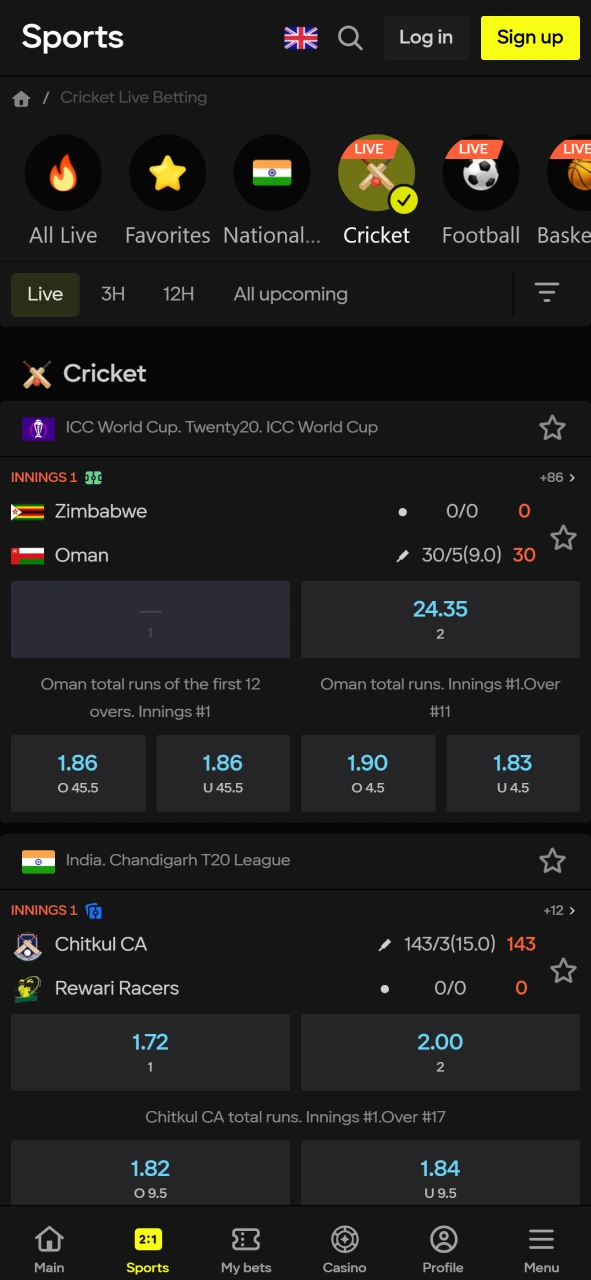
Task: Go home using the breadcrumb house icon
Action: click(21, 97)
